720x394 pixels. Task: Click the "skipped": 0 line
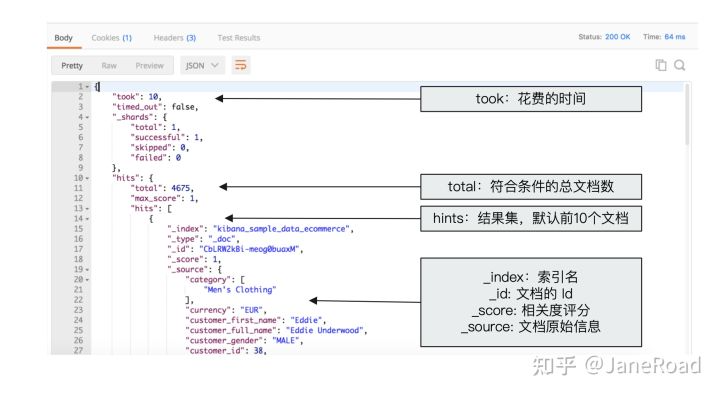[x=159, y=147]
